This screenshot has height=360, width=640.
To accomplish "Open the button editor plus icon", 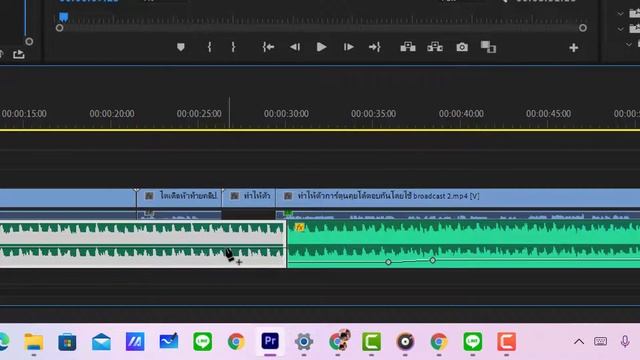I will (x=573, y=48).
